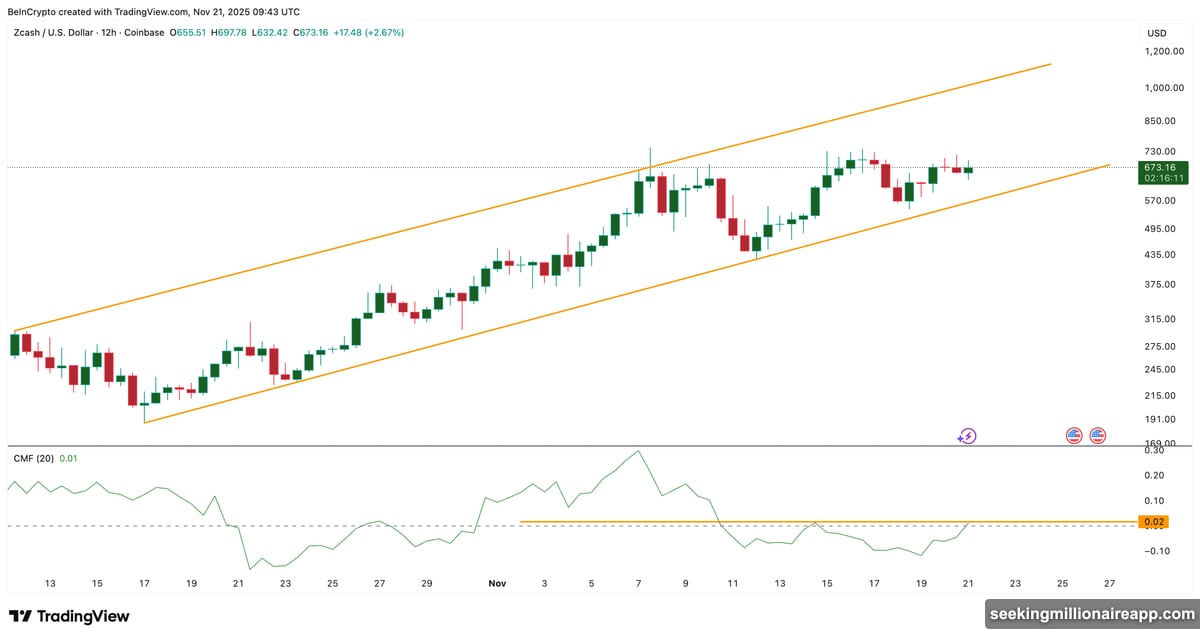1200x639 pixels.
Task: Open the right US flag economic event marker
Action: pyautogui.click(x=1097, y=434)
